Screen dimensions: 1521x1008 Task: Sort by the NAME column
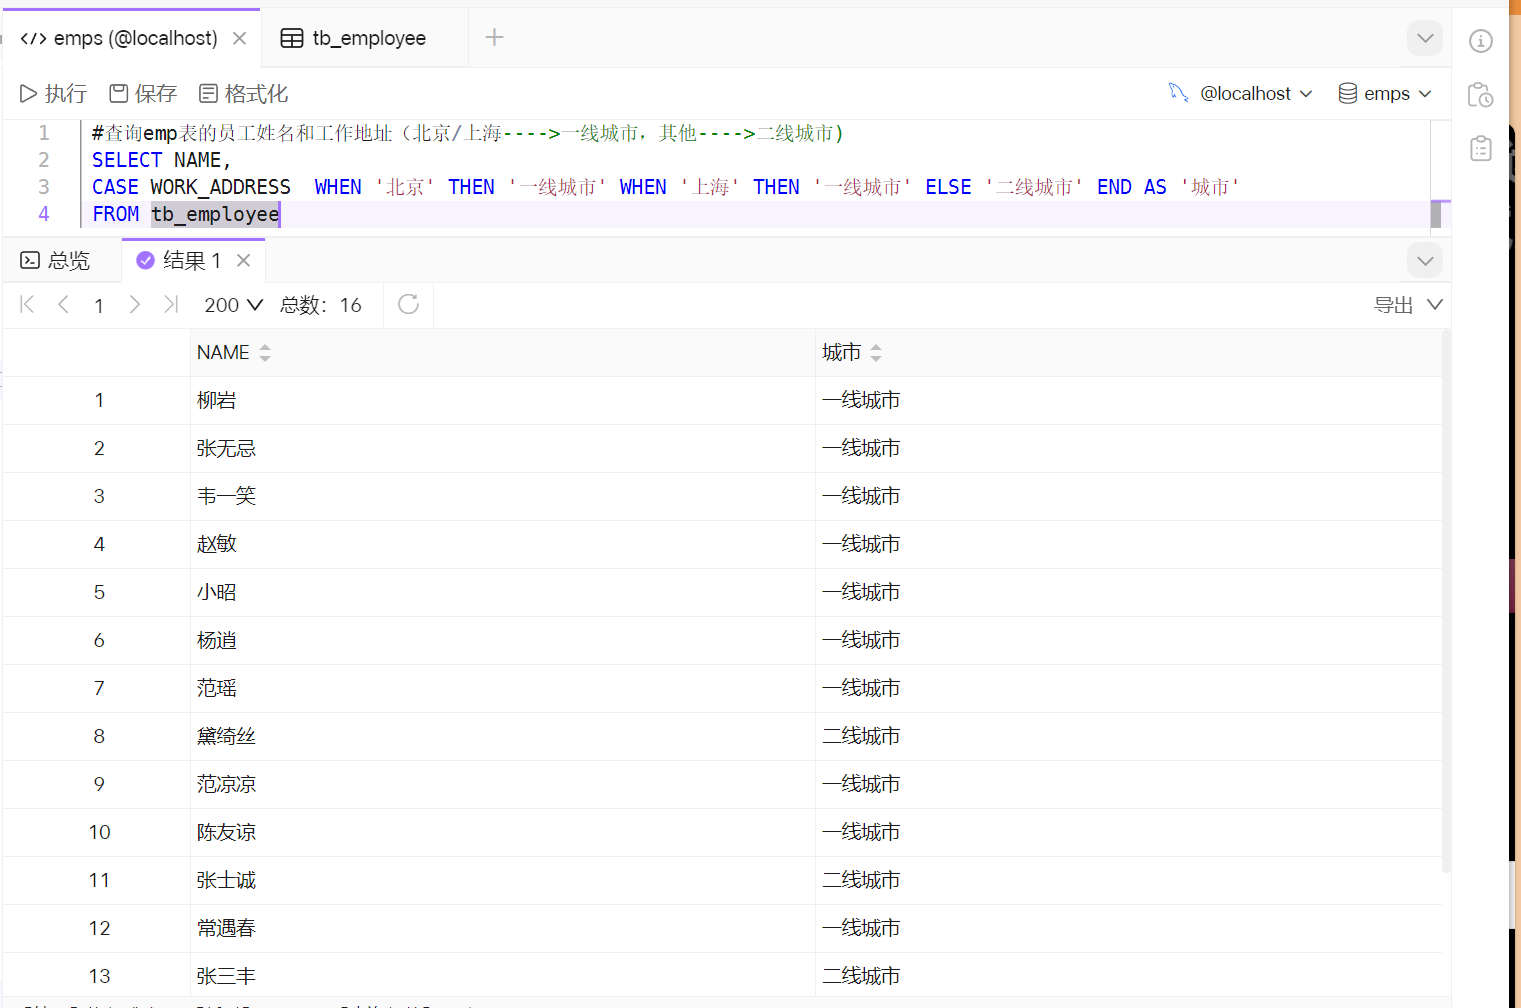[265, 353]
